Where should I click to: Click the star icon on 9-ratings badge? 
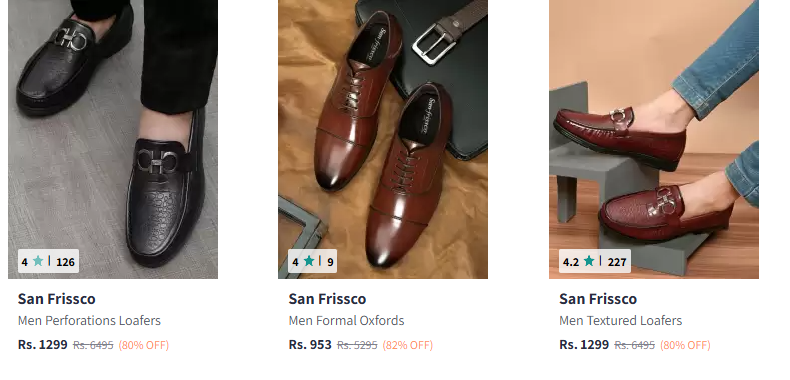pos(309,261)
